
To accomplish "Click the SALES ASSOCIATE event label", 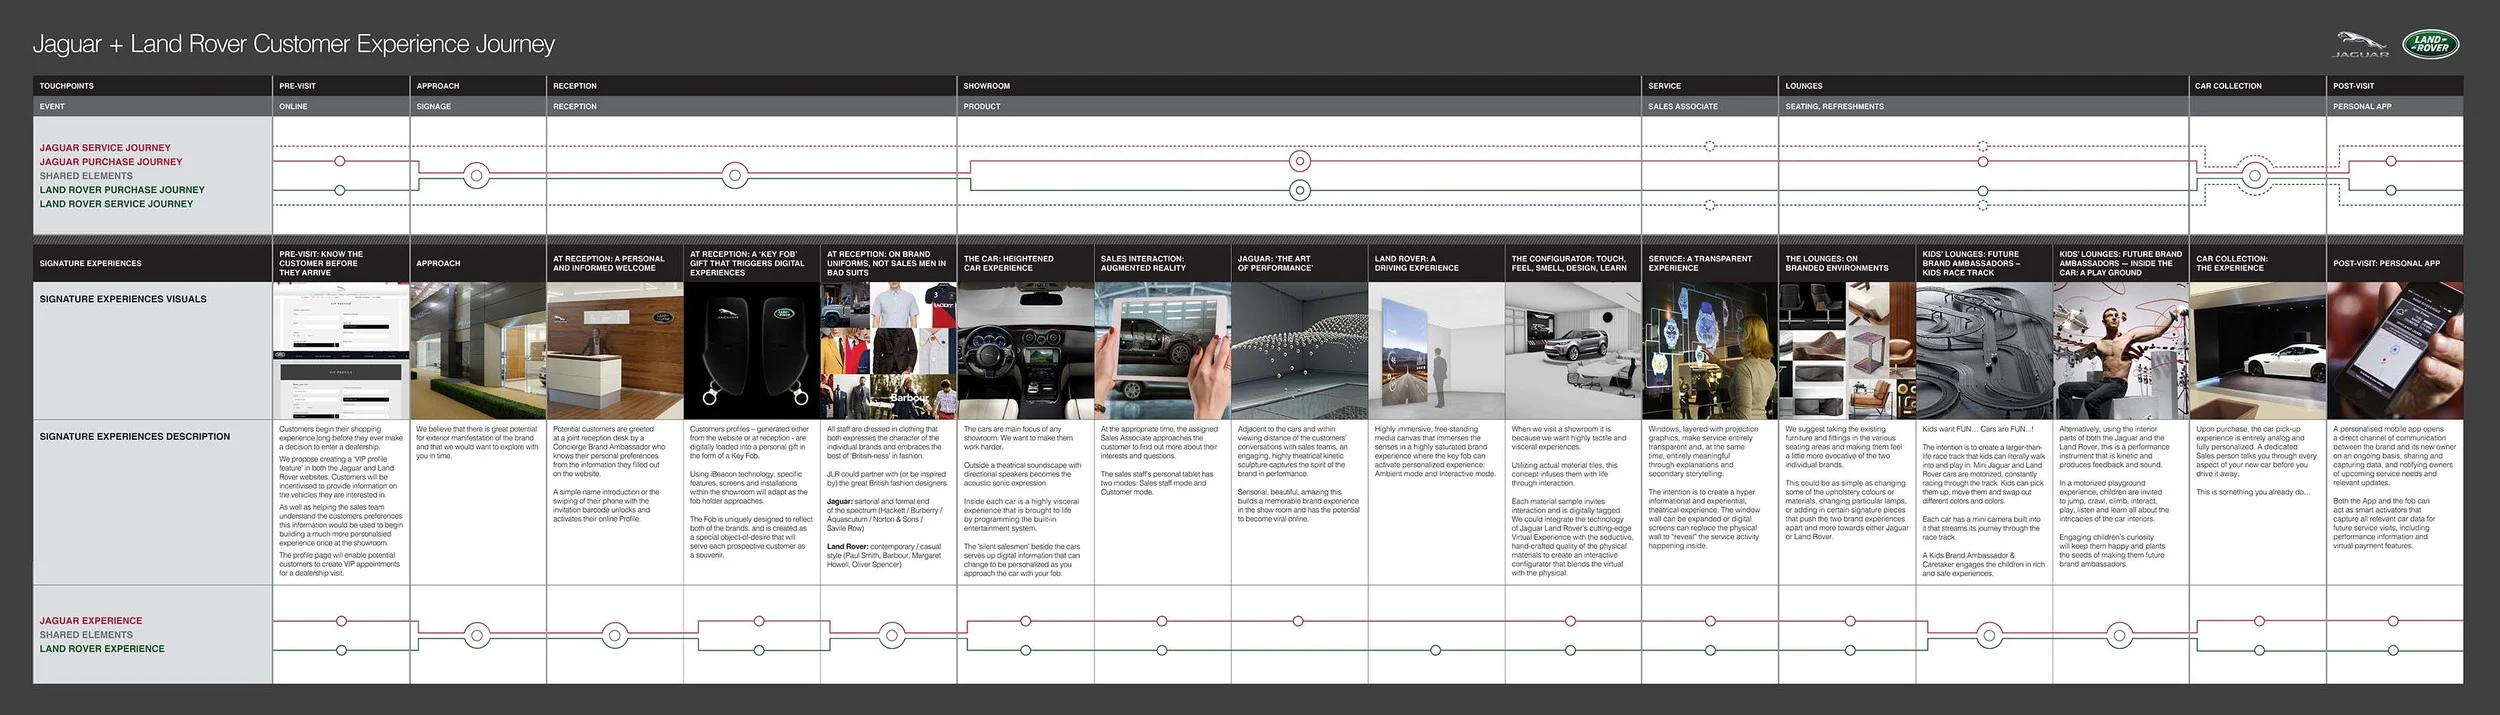I will tap(1683, 106).
